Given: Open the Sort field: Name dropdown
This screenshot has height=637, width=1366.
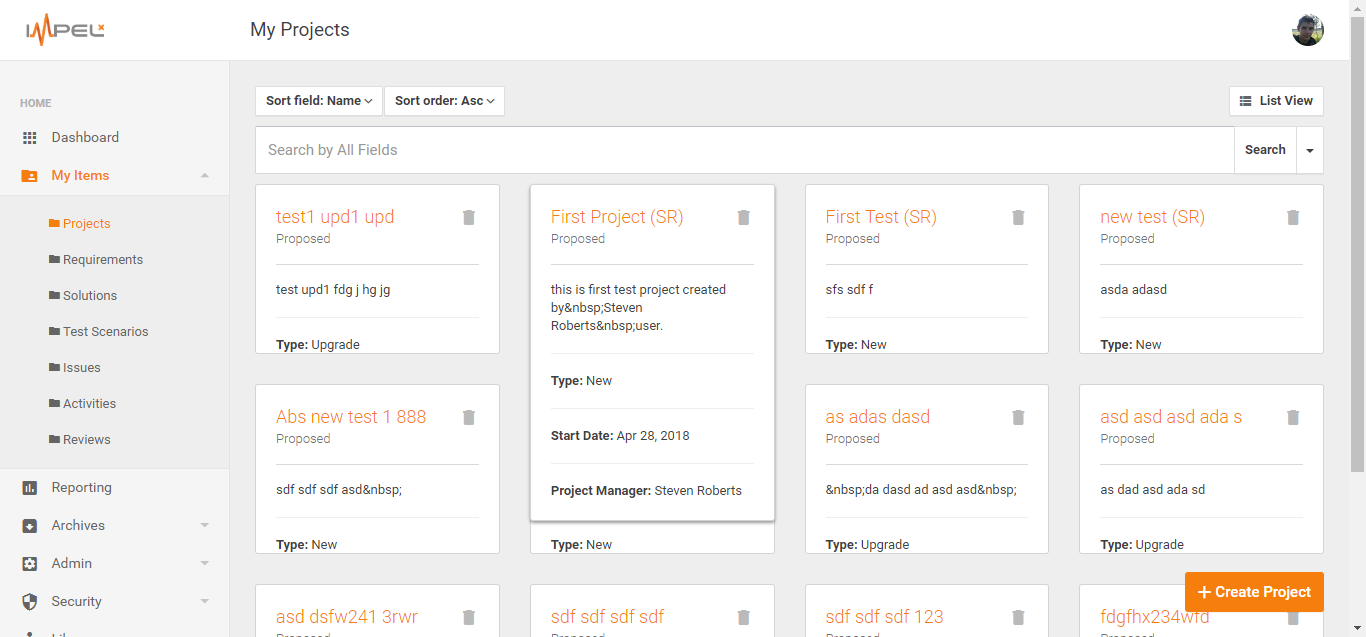Looking at the screenshot, I should 319,101.
